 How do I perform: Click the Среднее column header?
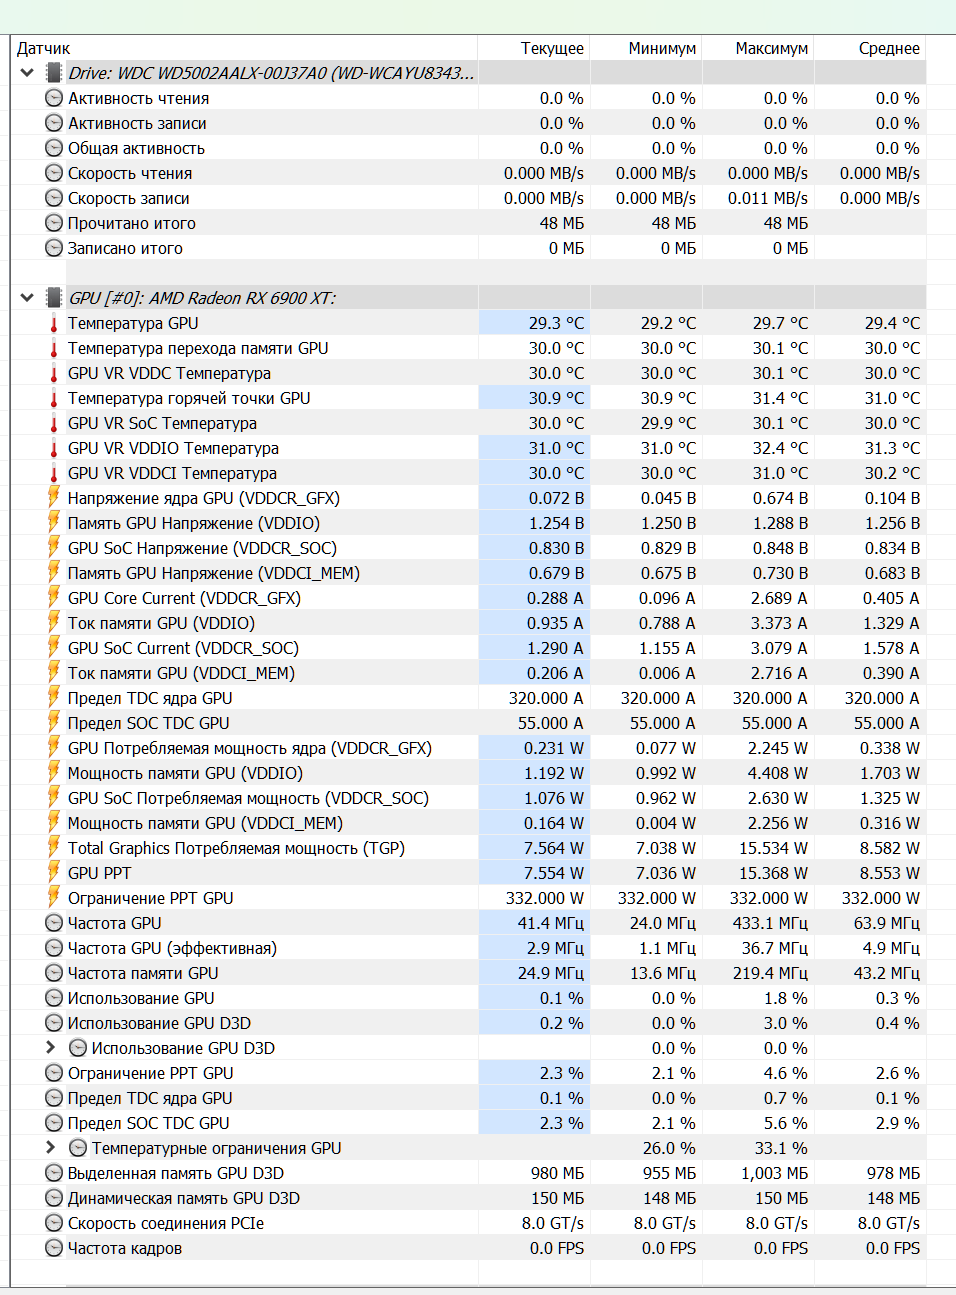click(889, 48)
